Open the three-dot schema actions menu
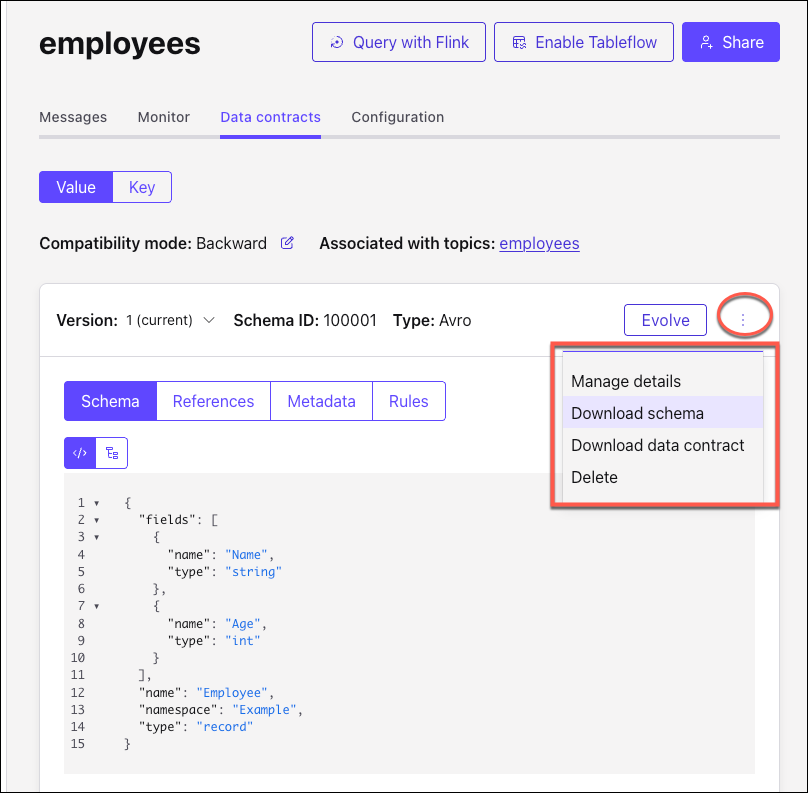The height and width of the screenshot is (793, 808). [x=743, y=320]
